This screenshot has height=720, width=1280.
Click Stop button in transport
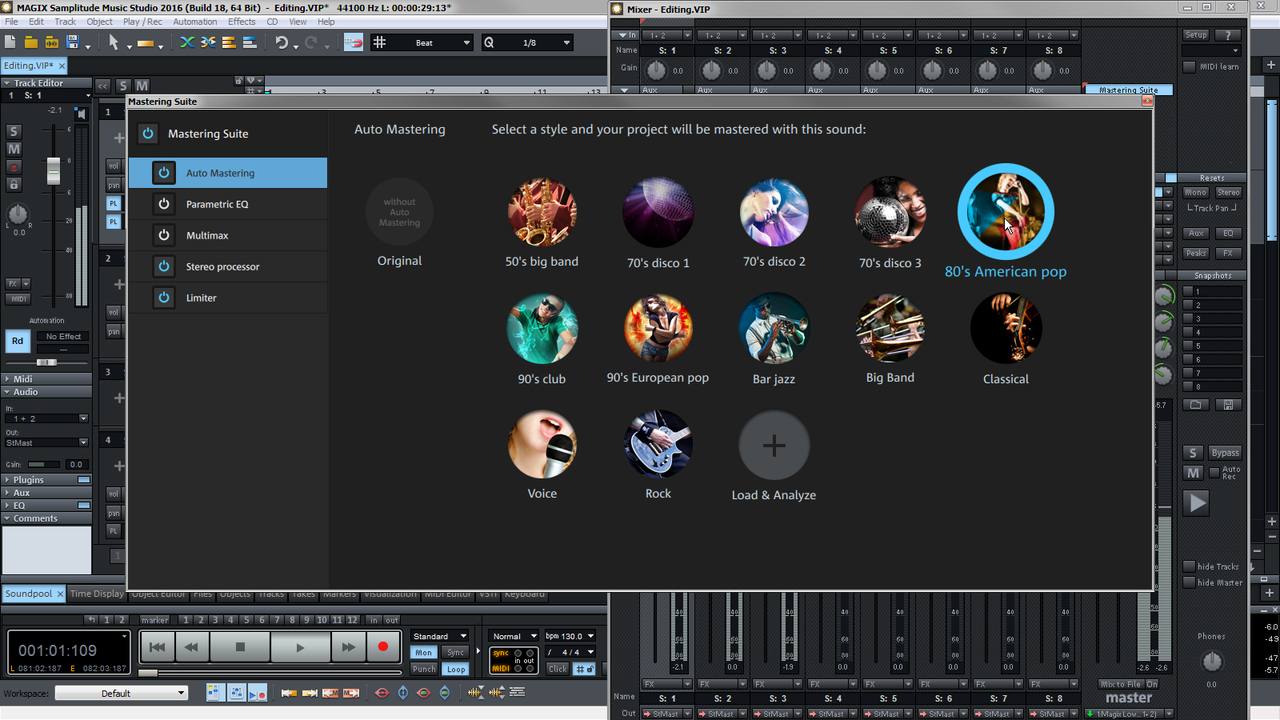[240, 647]
